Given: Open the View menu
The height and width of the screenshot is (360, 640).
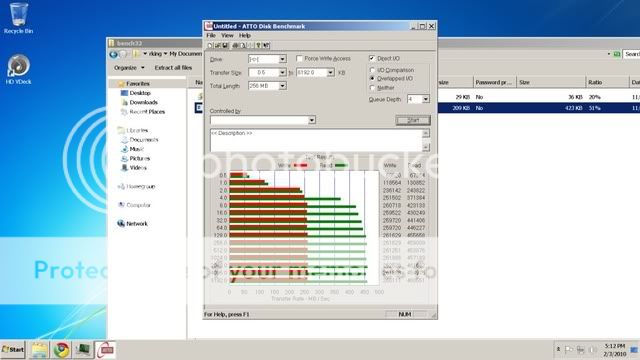Looking at the screenshot, I should coord(227,36).
